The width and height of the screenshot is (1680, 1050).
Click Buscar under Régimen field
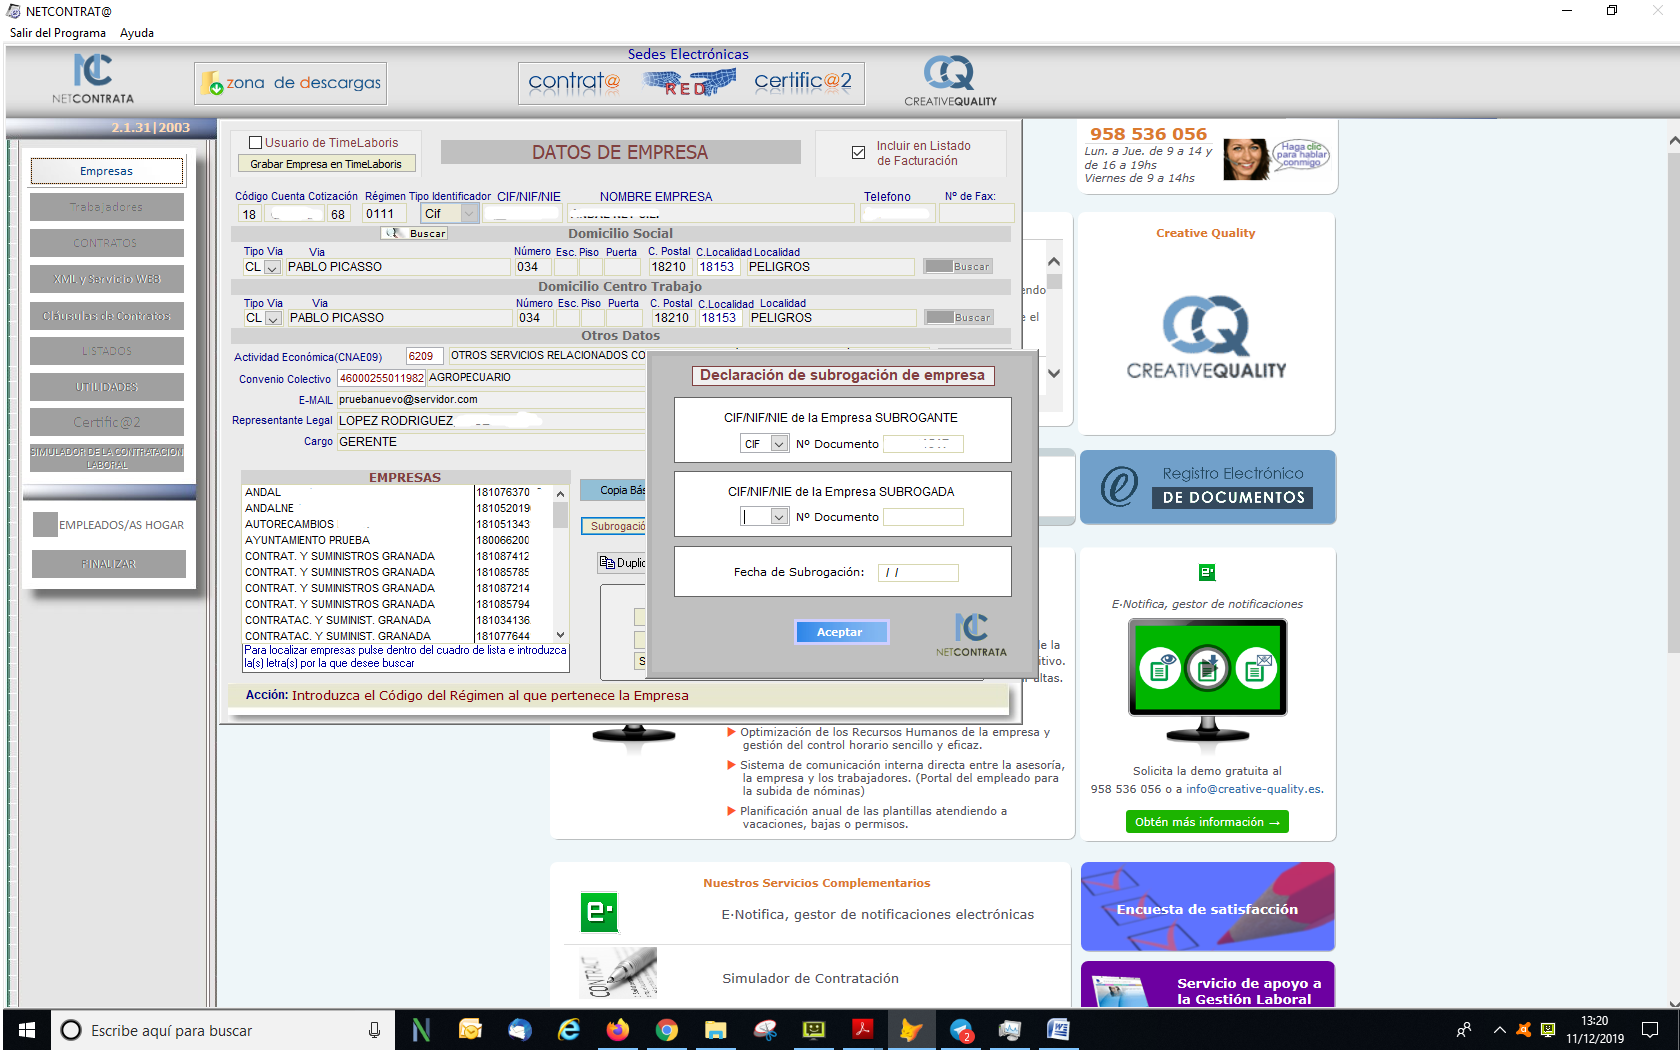[x=414, y=233]
